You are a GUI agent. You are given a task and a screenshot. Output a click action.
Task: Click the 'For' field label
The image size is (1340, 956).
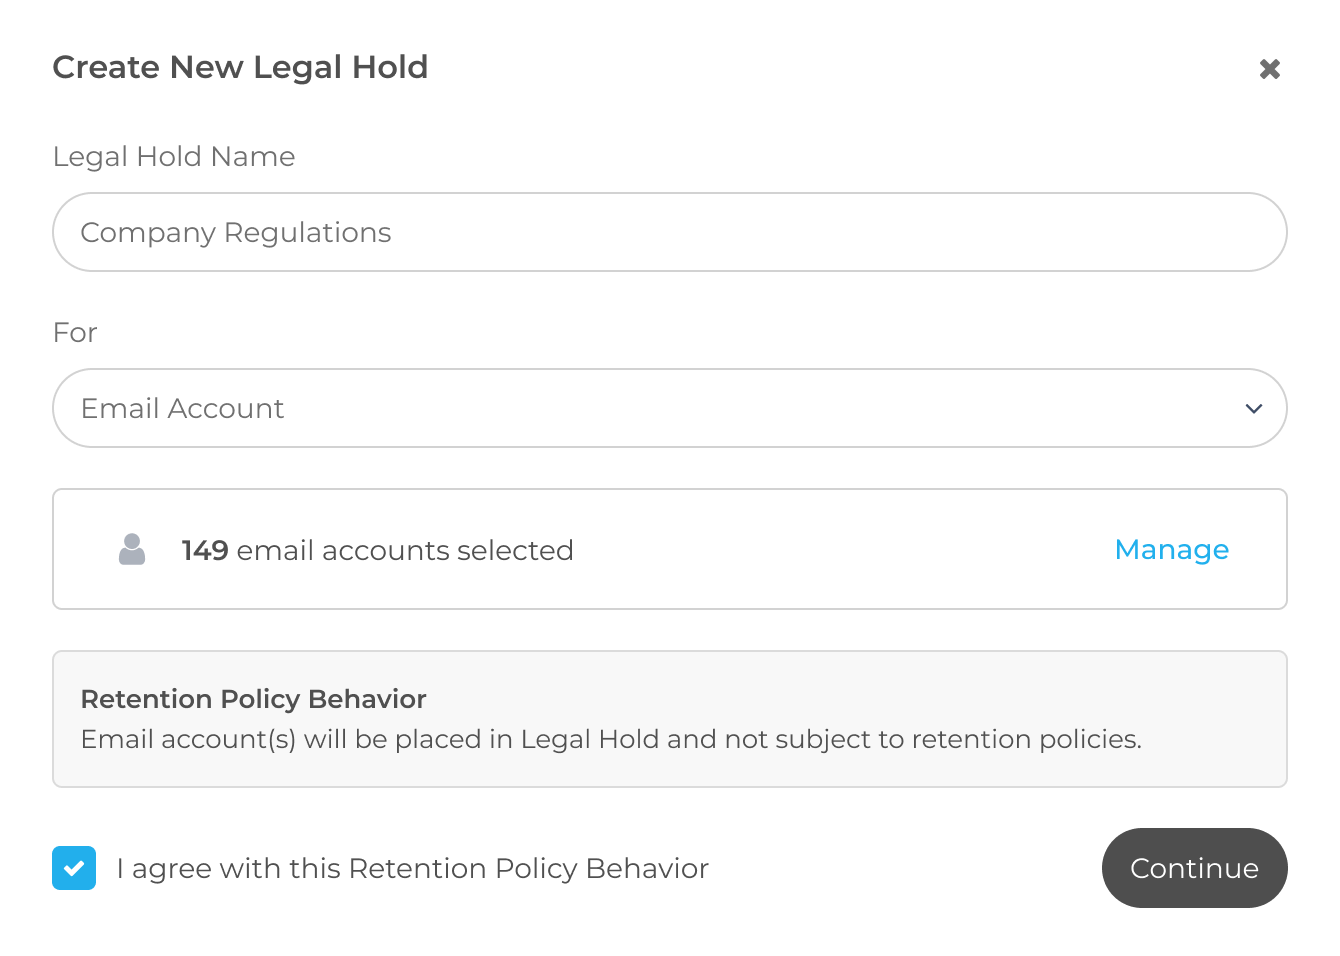75,332
